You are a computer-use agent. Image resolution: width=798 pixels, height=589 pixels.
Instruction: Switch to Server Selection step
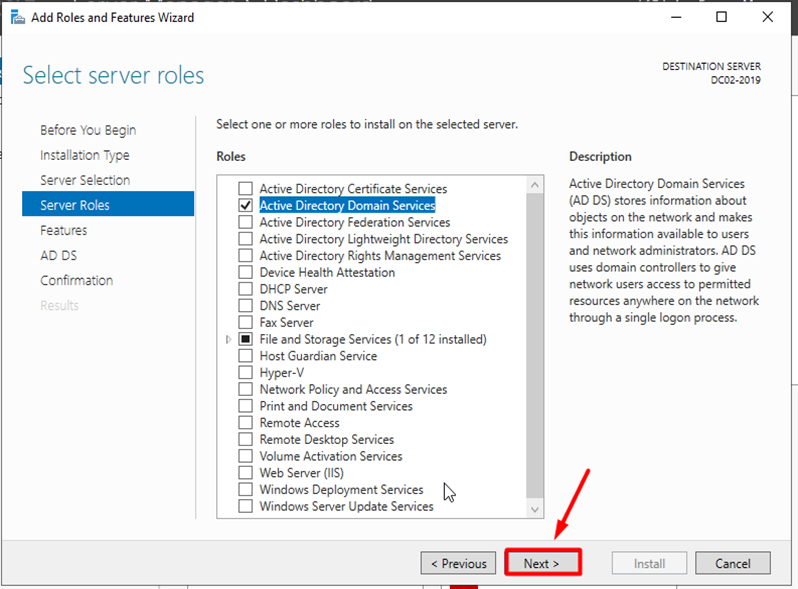pyautogui.click(x=85, y=180)
